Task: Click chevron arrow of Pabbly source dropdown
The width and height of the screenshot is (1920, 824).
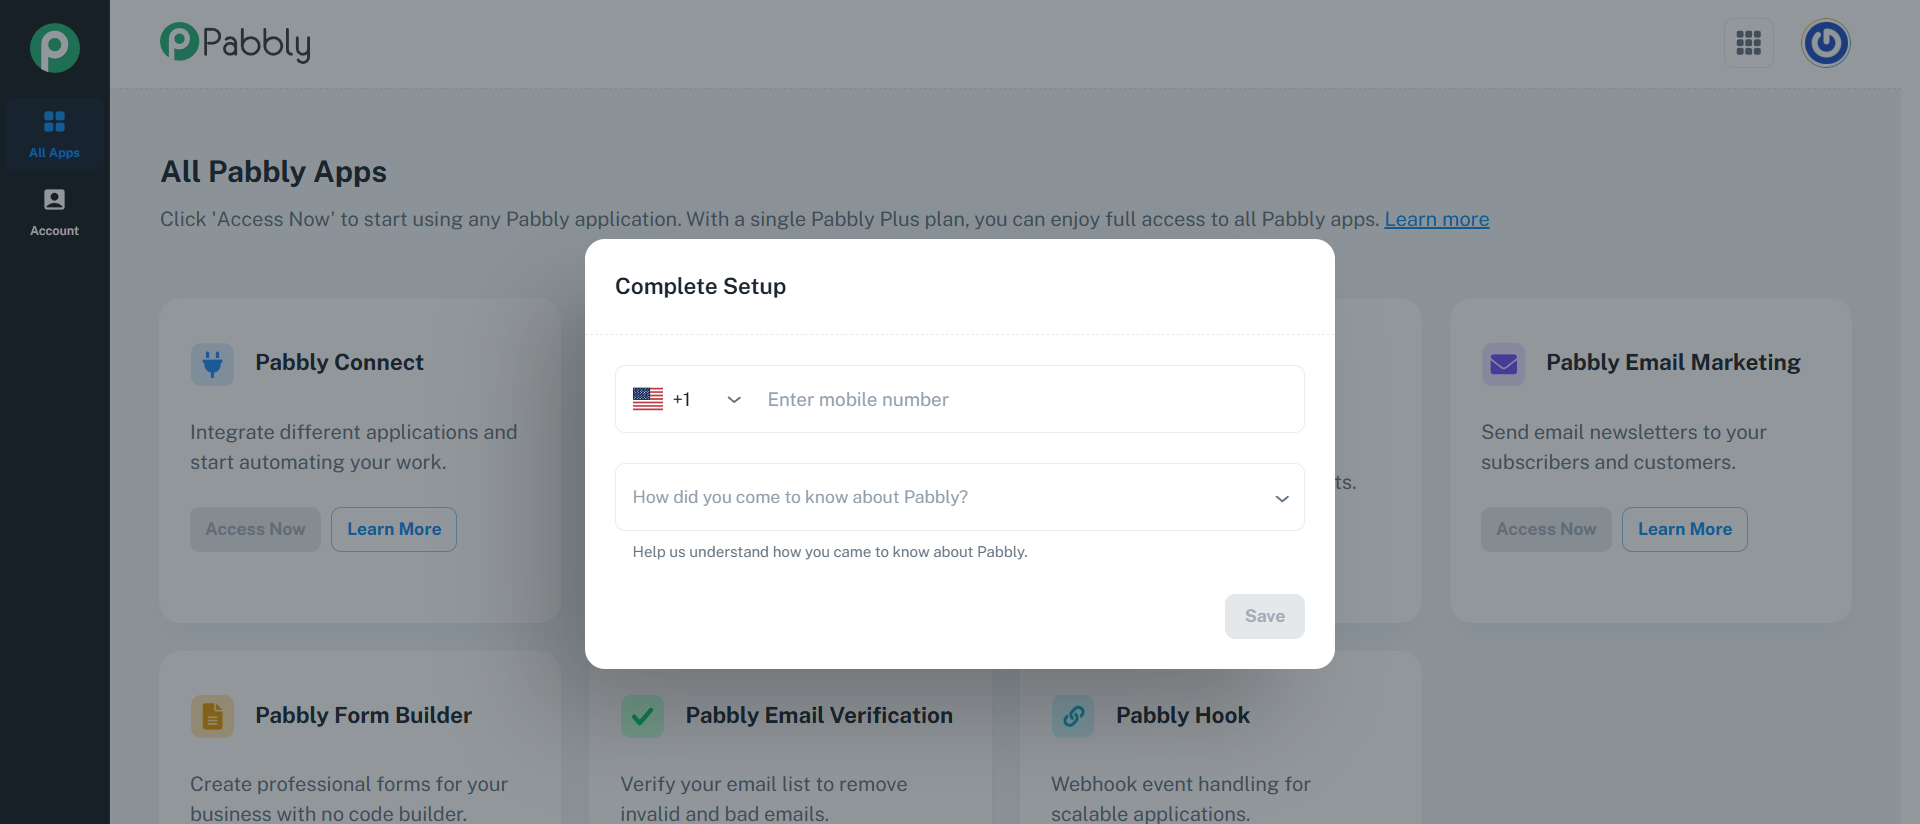Action: [x=1281, y=498]
